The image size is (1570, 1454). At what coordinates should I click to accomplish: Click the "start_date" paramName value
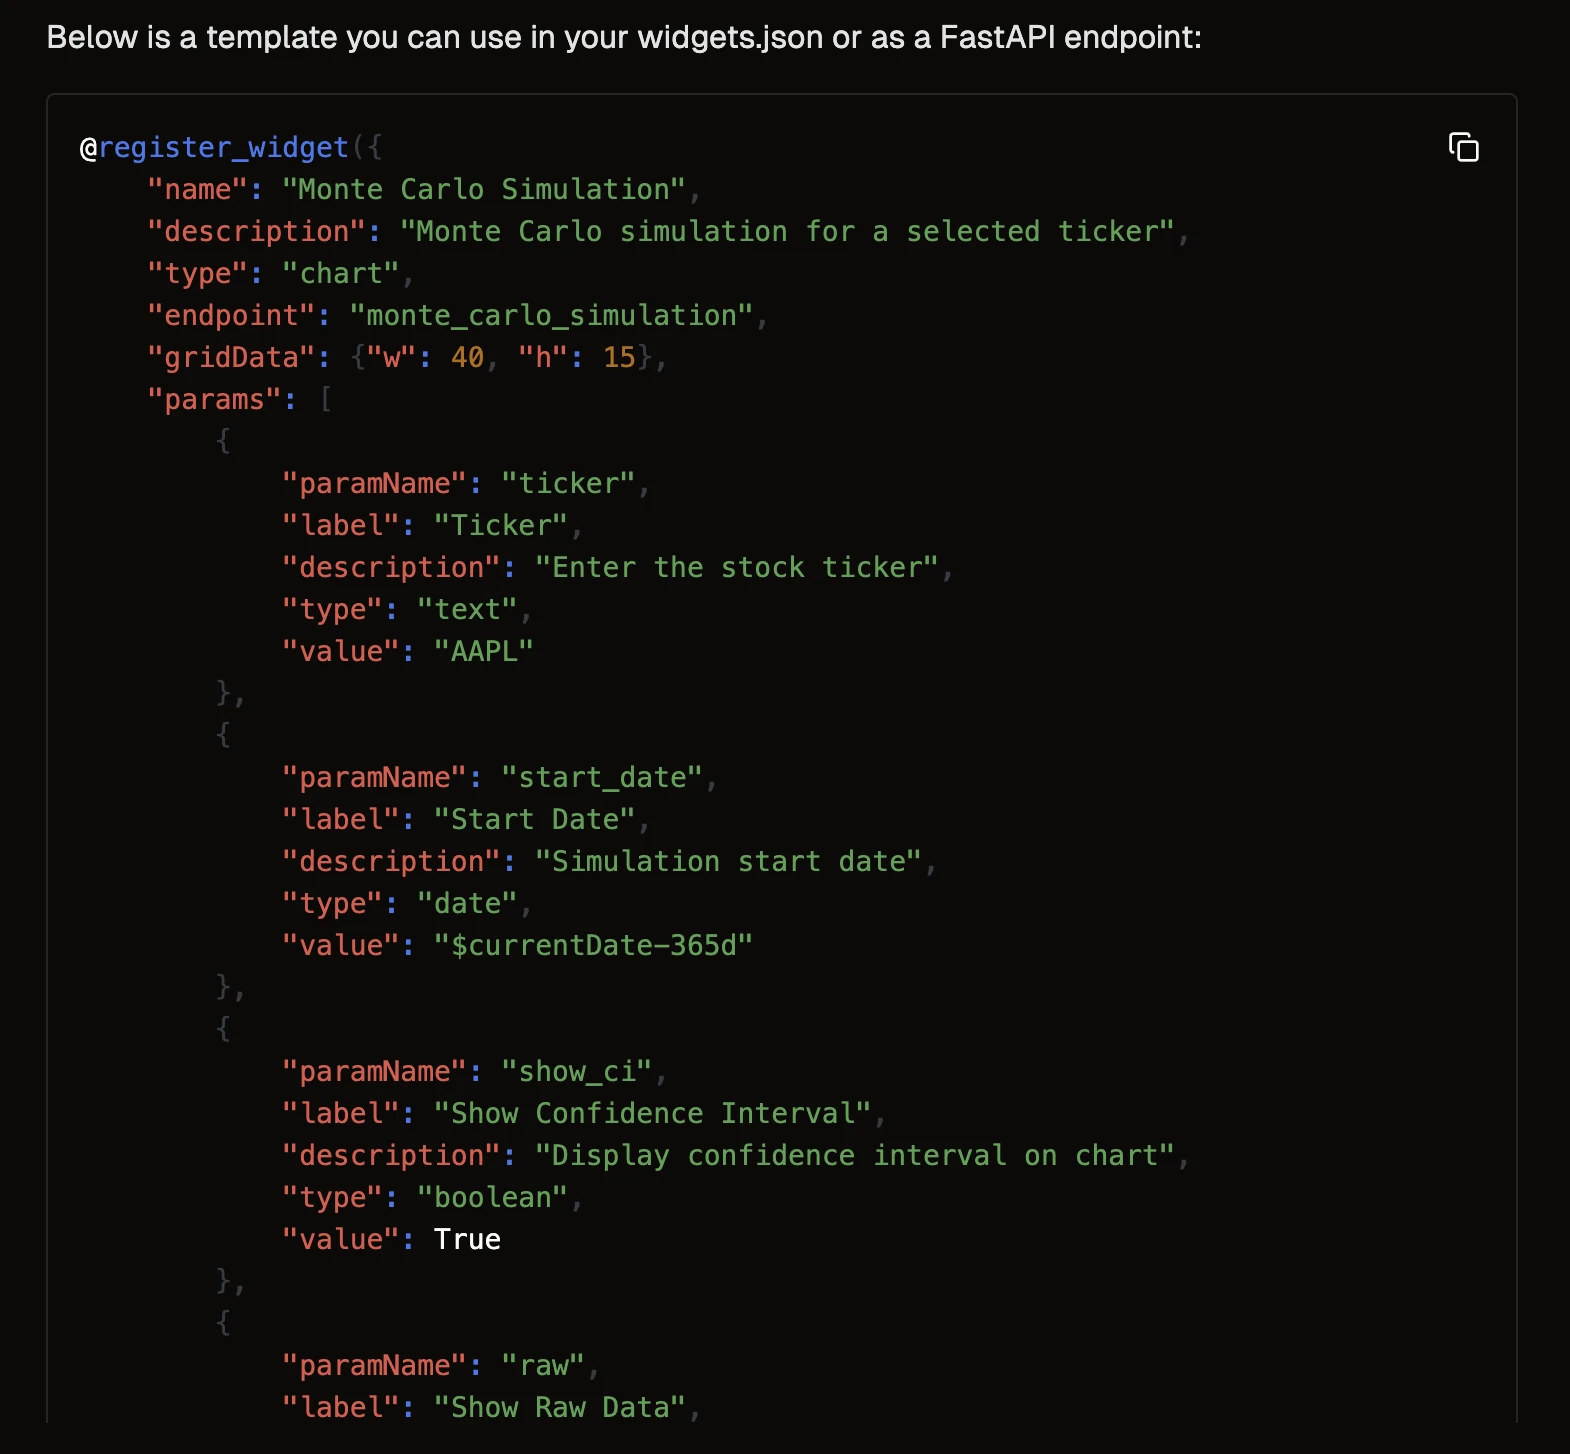coord(601,778)
